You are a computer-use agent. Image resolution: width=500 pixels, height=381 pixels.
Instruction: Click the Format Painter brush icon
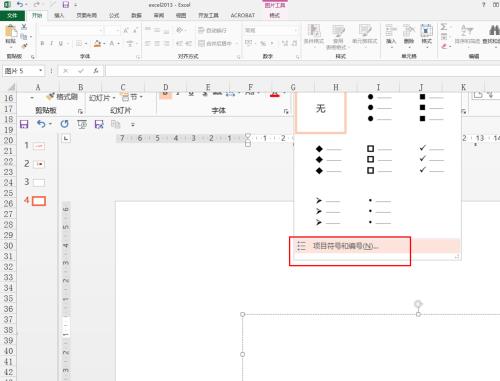point(24,46)
